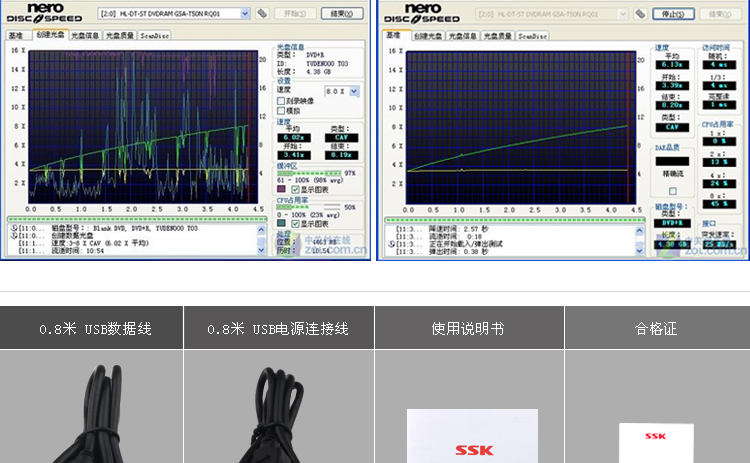This screenshot has height=463, width=750.
Task: Click the SSK user manual booklet image
Action: point(472,437)
